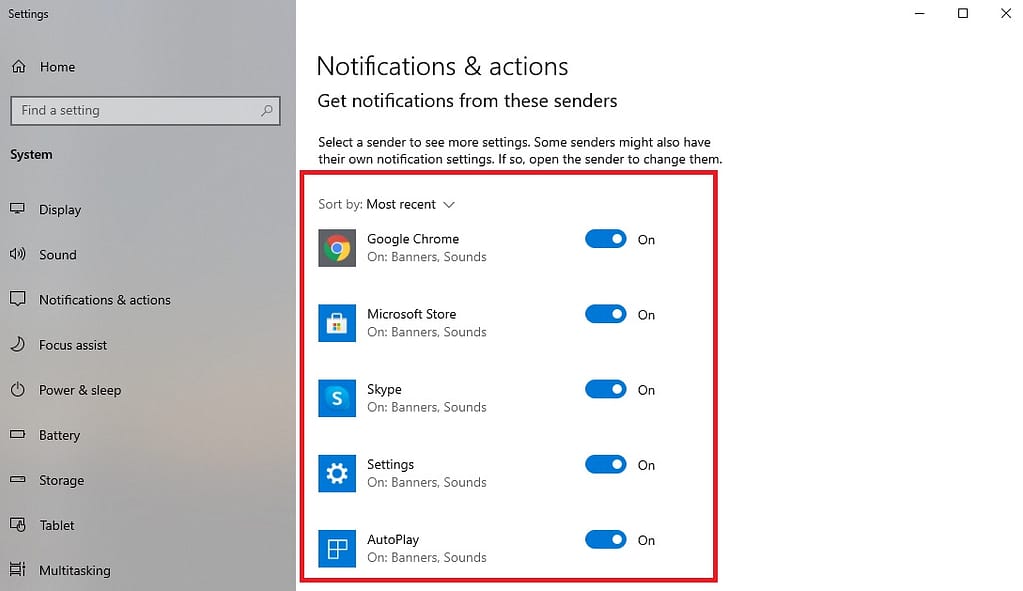The height and width of the screenshot is (591, 1023).
Task: Click the Display sidebar icon
Action: [x=18, y=209]
